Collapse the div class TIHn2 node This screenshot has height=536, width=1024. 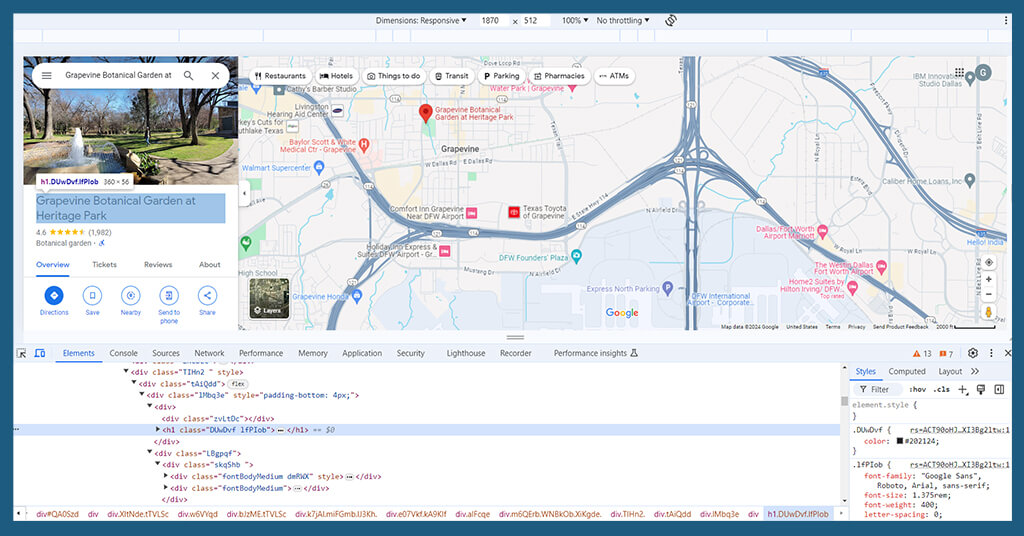coord(126,371)
